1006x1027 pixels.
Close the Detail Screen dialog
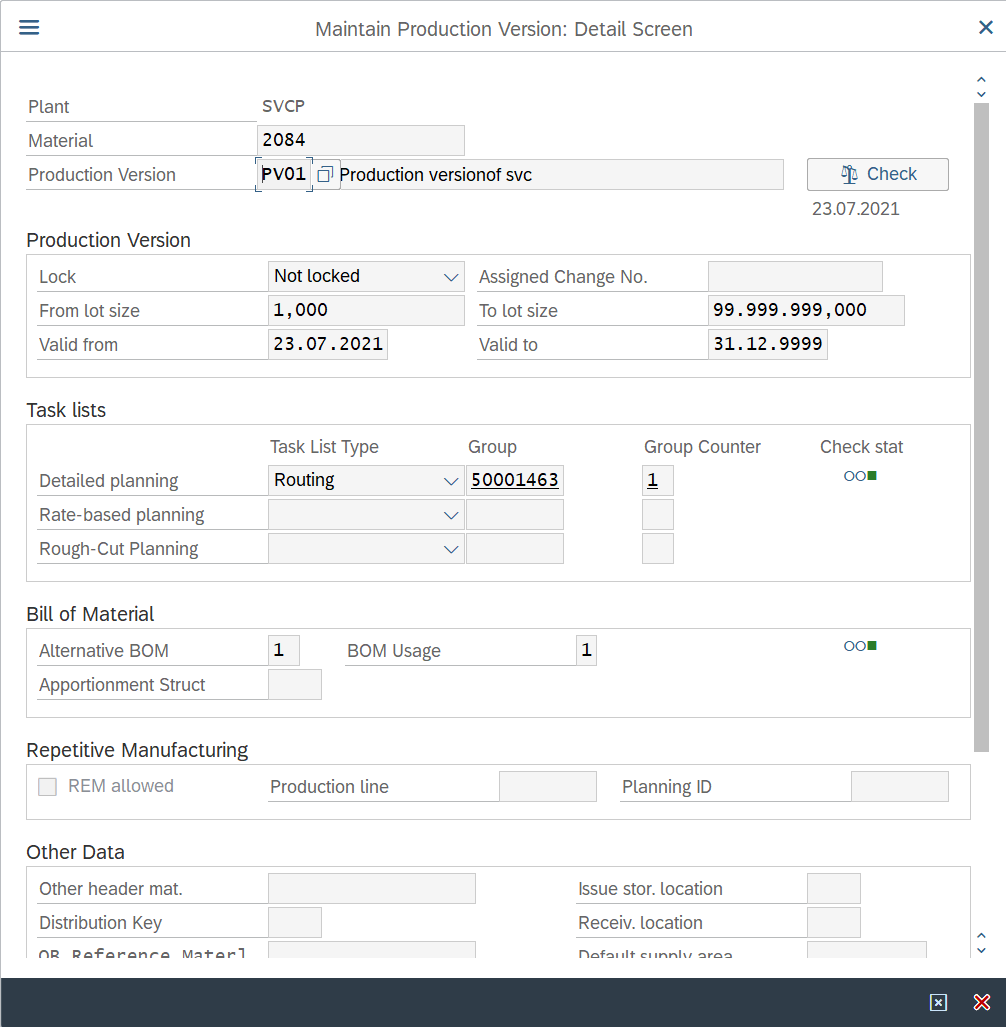coord(985,28)
